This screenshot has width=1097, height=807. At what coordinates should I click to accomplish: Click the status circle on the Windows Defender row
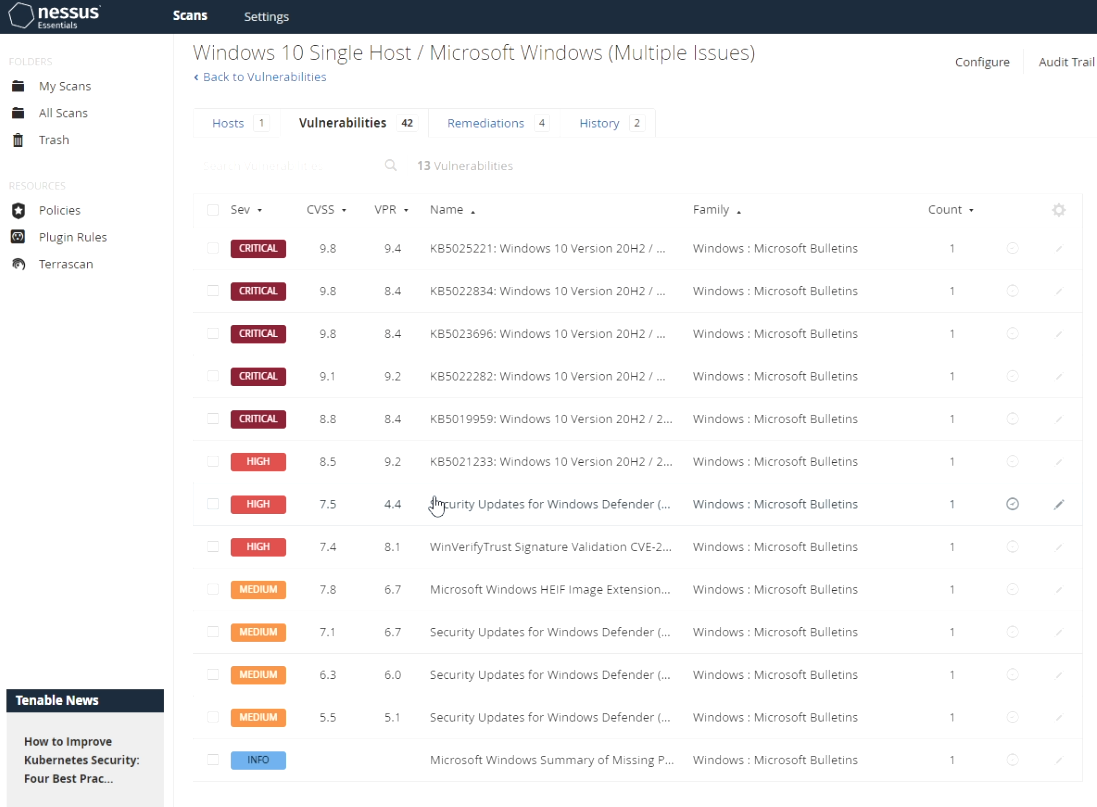pos(1012,504)
